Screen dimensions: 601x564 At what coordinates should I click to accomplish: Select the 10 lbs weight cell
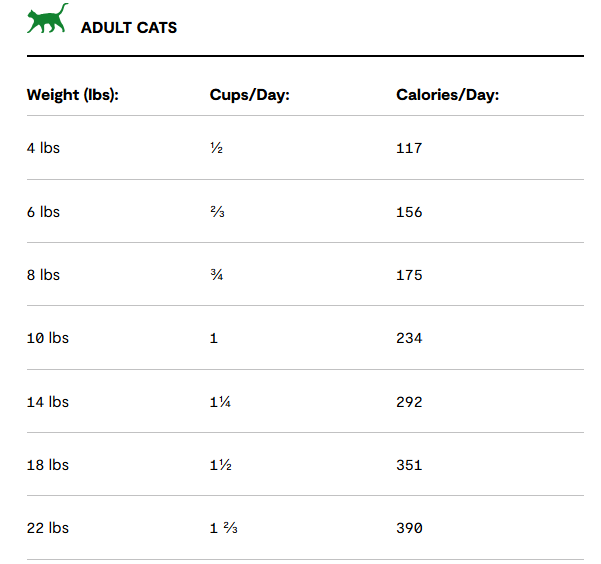pyautogui.click(x=48, y=338)
